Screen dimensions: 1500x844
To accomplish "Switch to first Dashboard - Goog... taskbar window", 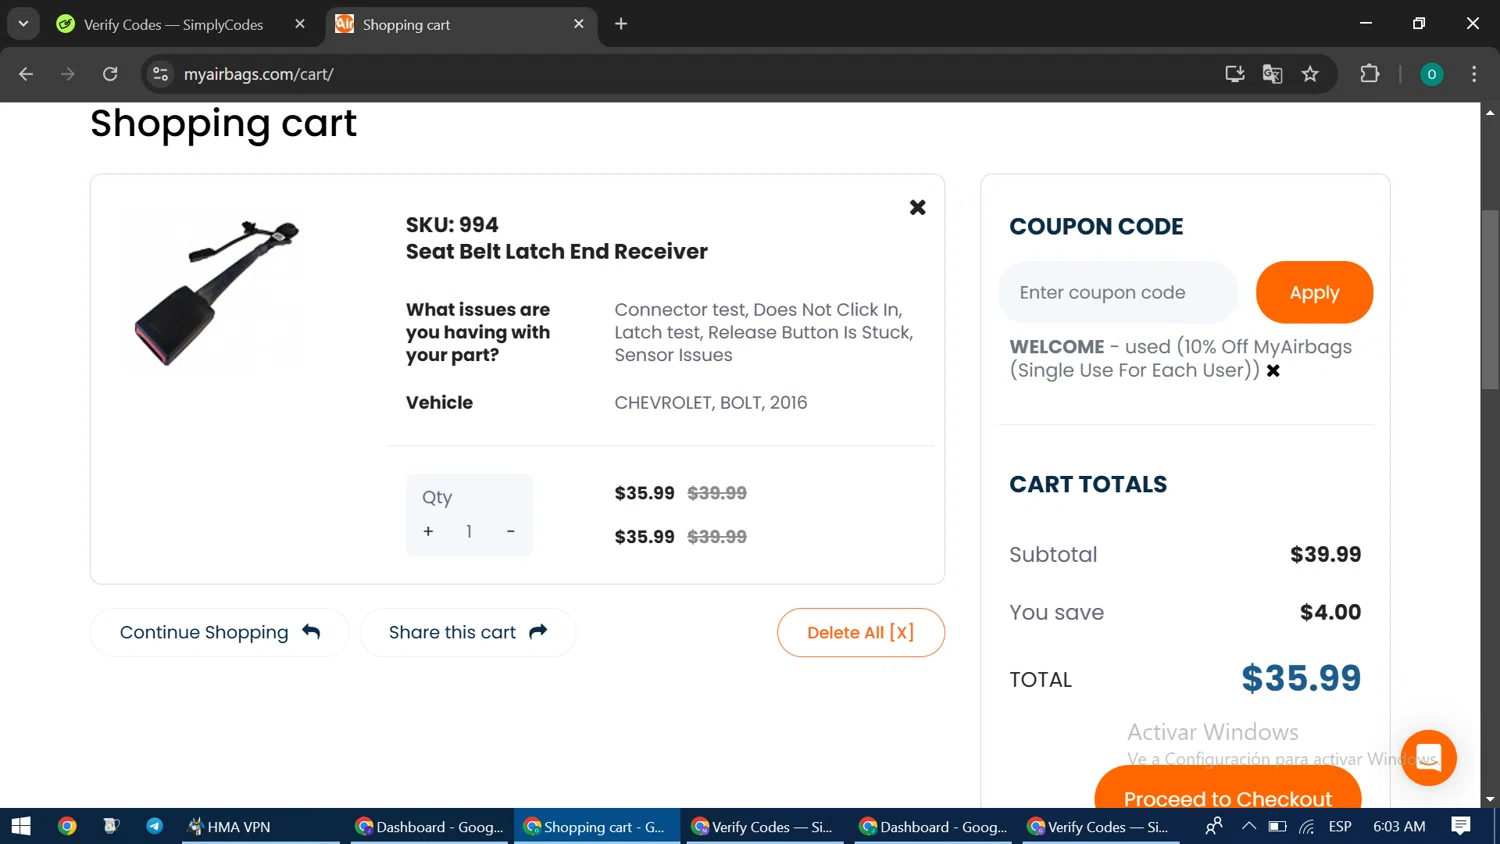I will 430,826.
